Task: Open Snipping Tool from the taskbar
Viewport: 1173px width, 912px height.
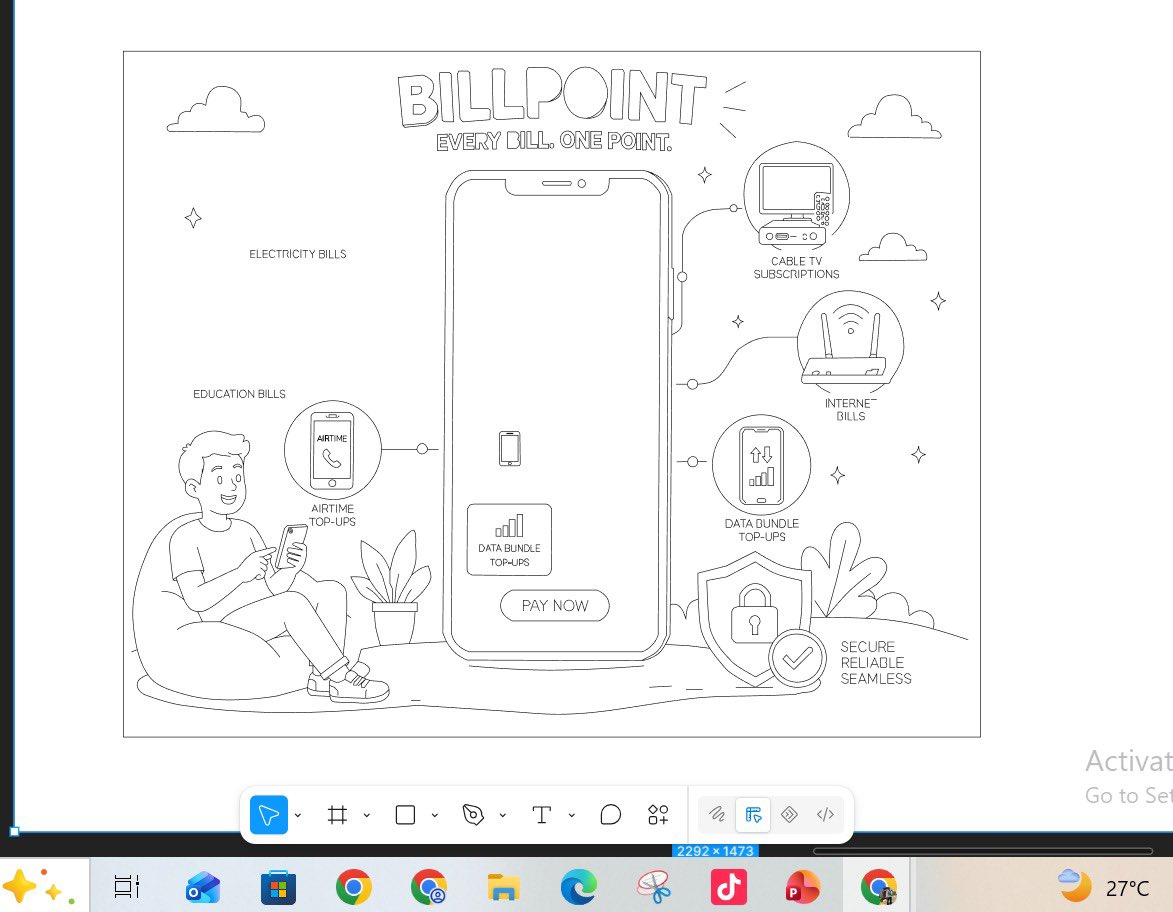Action: pyautogui.click(x=654, y=888)
